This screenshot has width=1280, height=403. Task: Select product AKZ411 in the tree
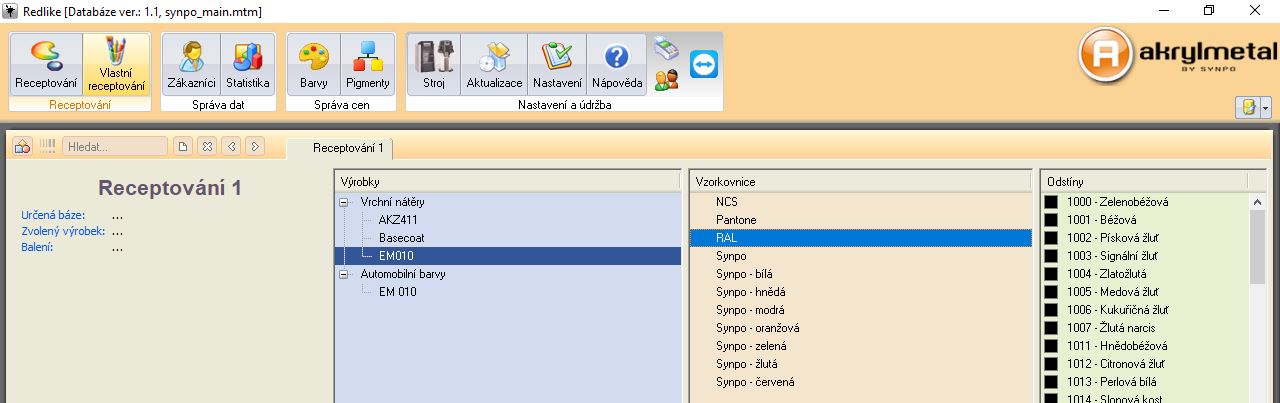(x=396, y=220)
